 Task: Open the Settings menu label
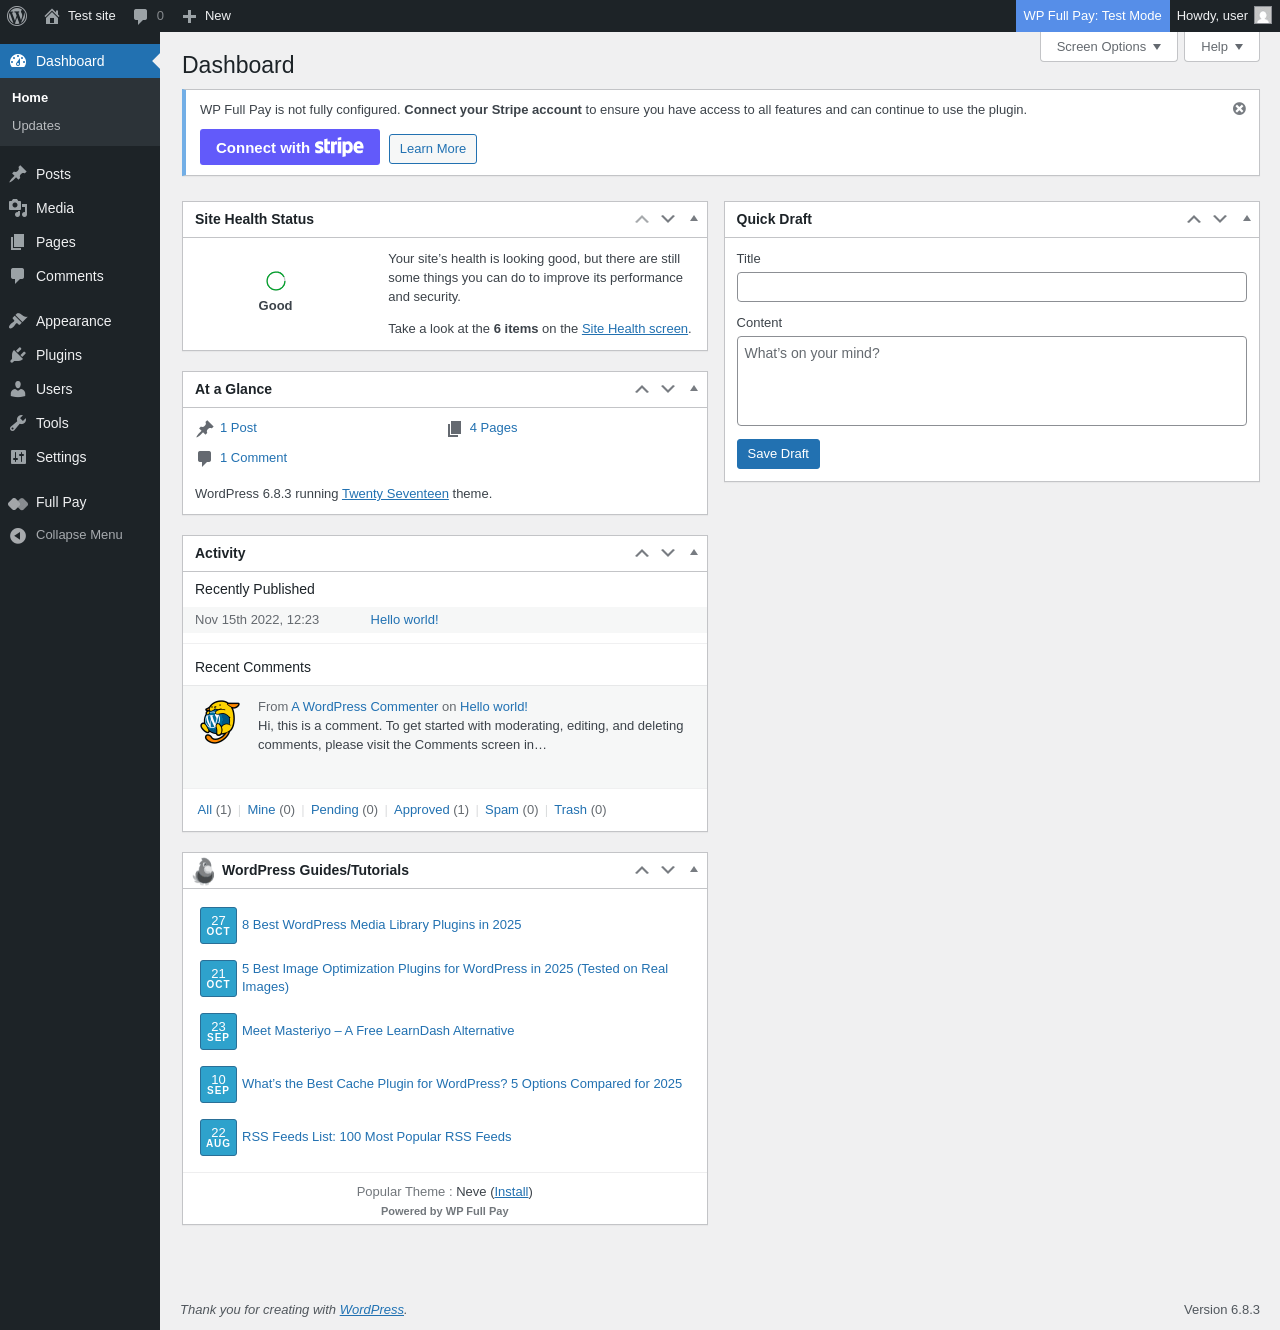(61, 457)
